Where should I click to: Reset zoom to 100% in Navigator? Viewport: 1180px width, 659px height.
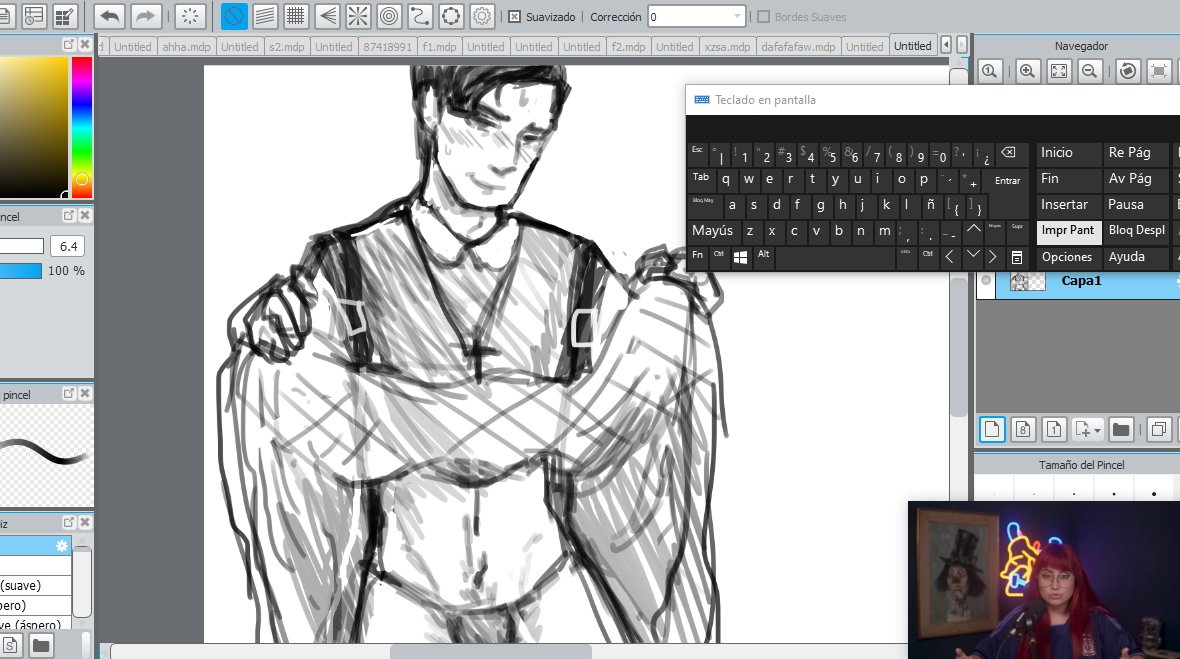pos(990,71)
